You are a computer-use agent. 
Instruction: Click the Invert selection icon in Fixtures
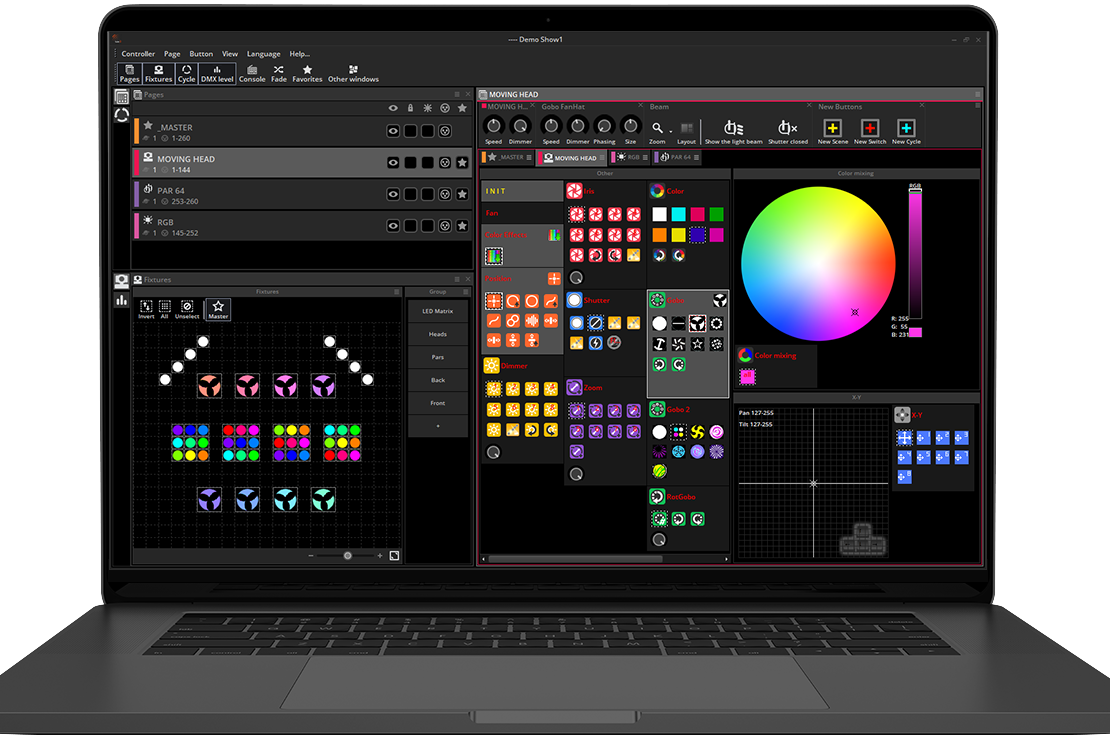point(146,309)
